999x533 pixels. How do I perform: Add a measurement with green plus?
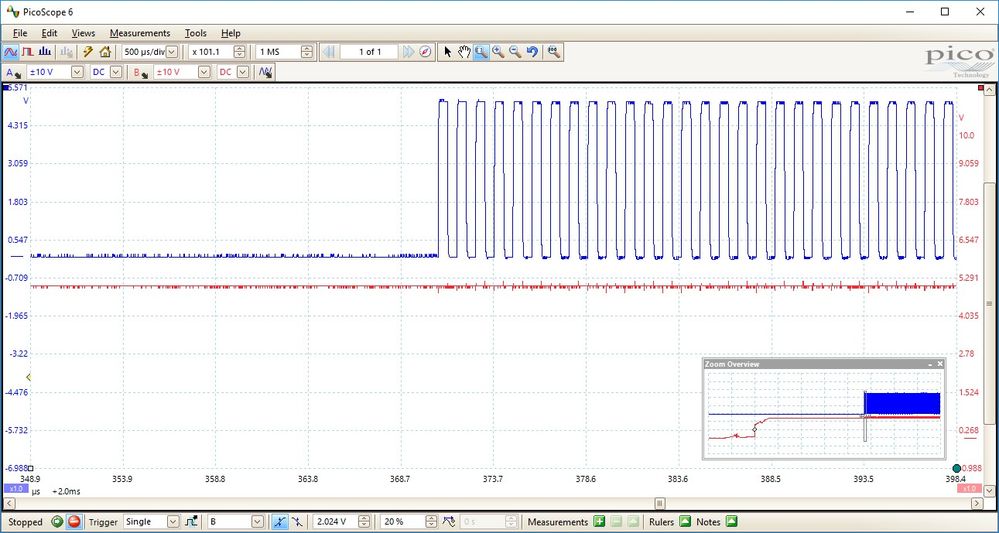[599, 522]
